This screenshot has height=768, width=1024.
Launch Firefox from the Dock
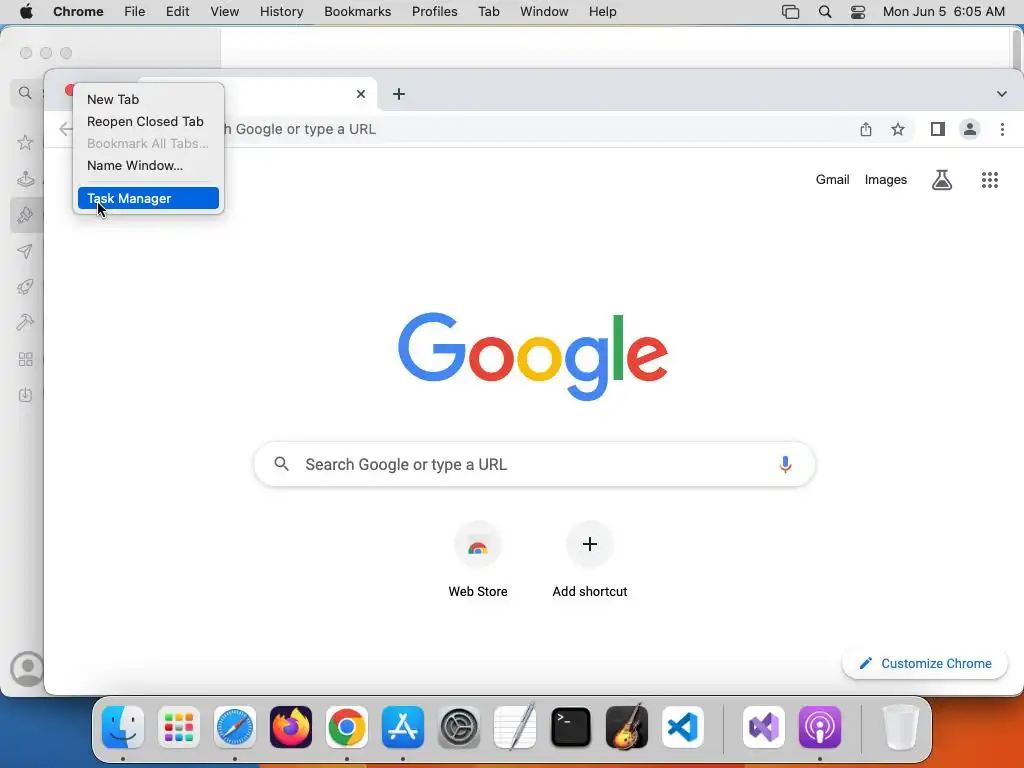click(x=291, y=727)
